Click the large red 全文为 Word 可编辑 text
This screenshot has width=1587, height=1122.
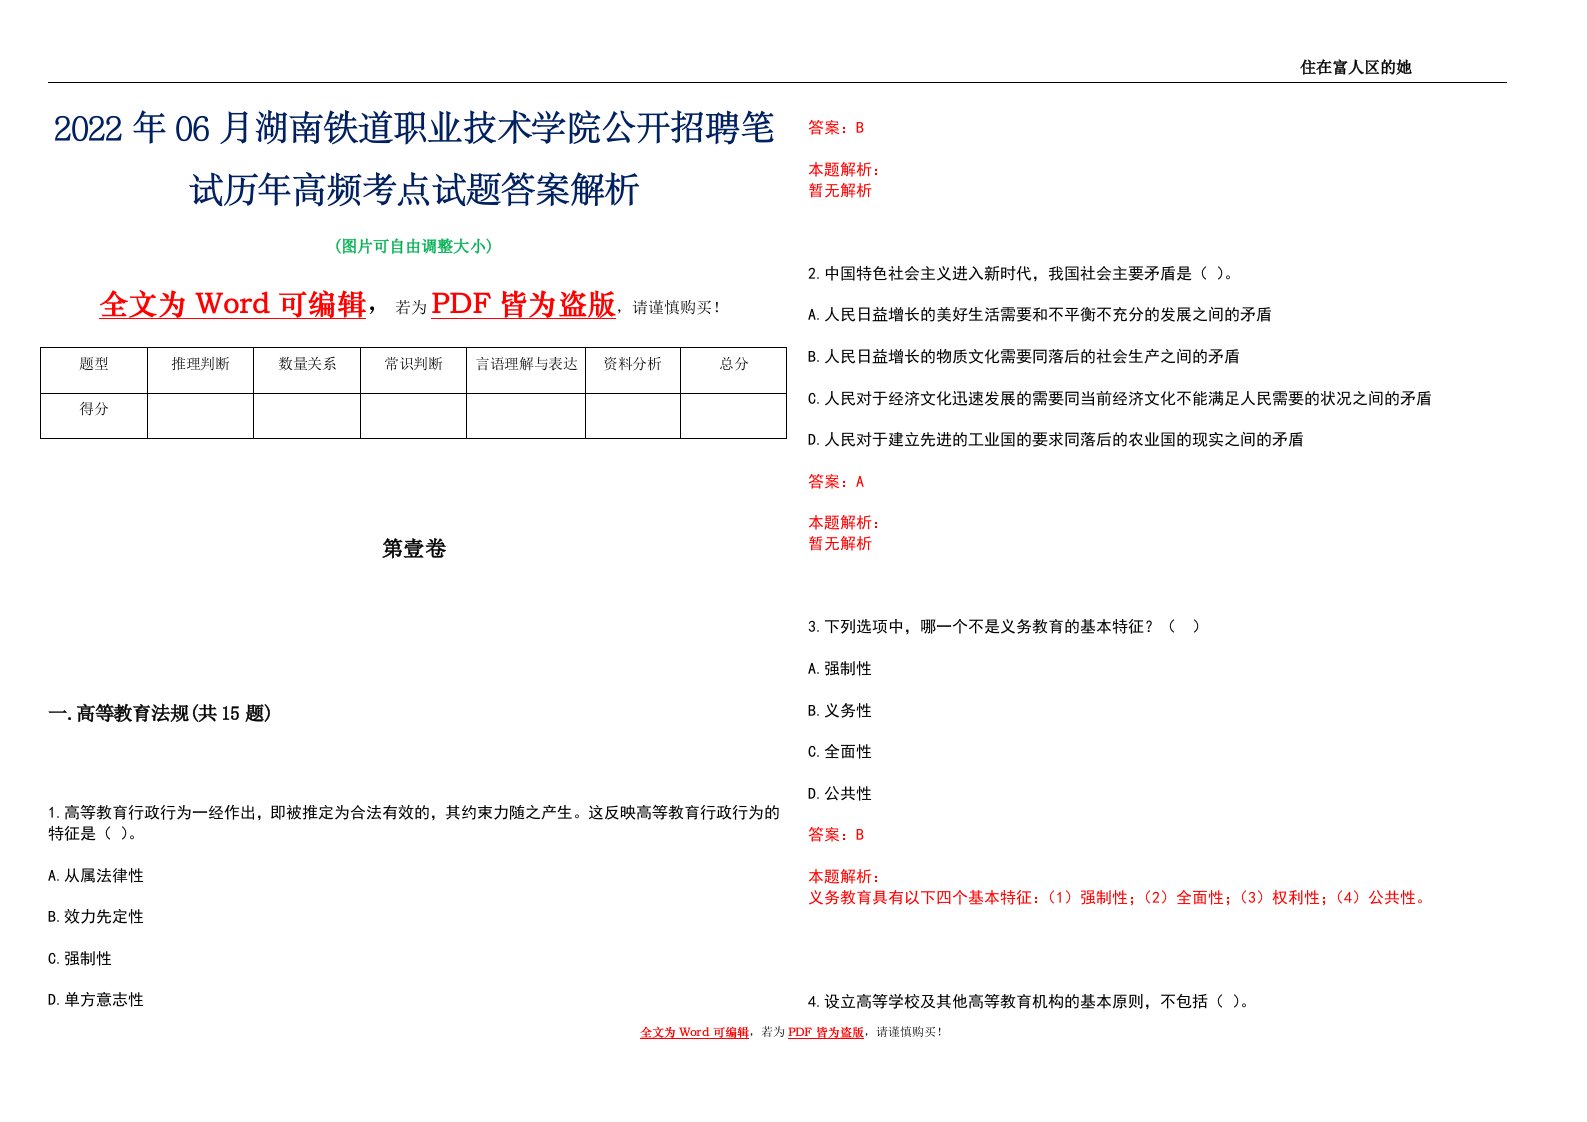[233, 304]
